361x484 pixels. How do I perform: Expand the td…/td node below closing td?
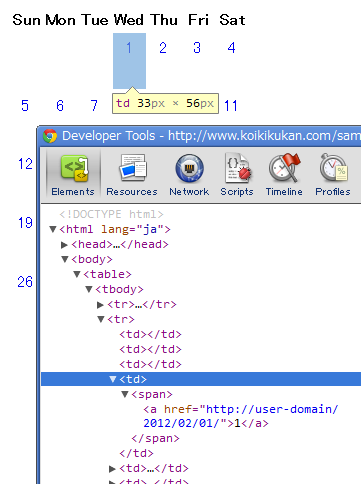tap(112, 469)
